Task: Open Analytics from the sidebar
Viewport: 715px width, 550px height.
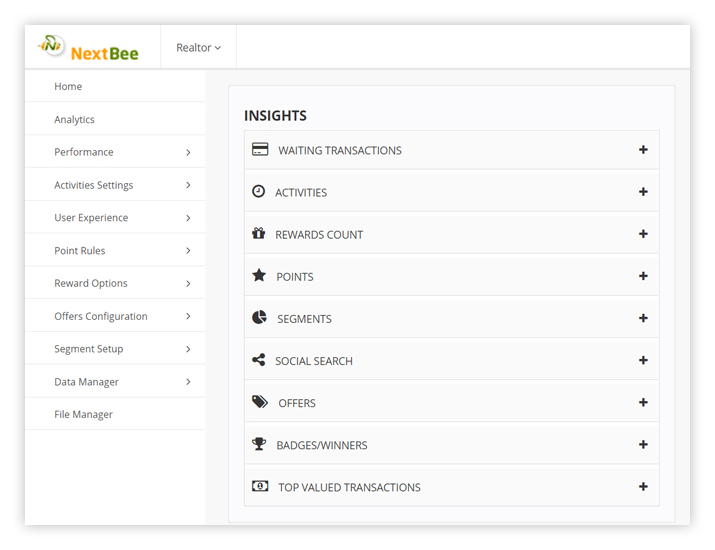Action: pyautogui.click(x=74, y=119)
